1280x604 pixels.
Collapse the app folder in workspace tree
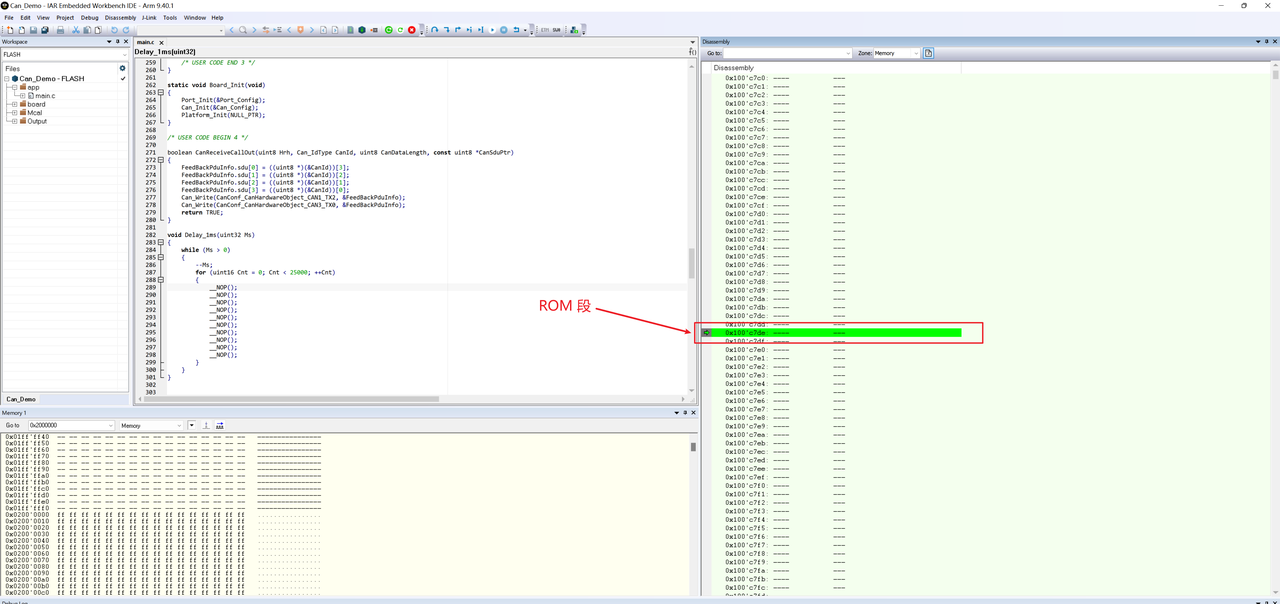(x=15, y=87)
